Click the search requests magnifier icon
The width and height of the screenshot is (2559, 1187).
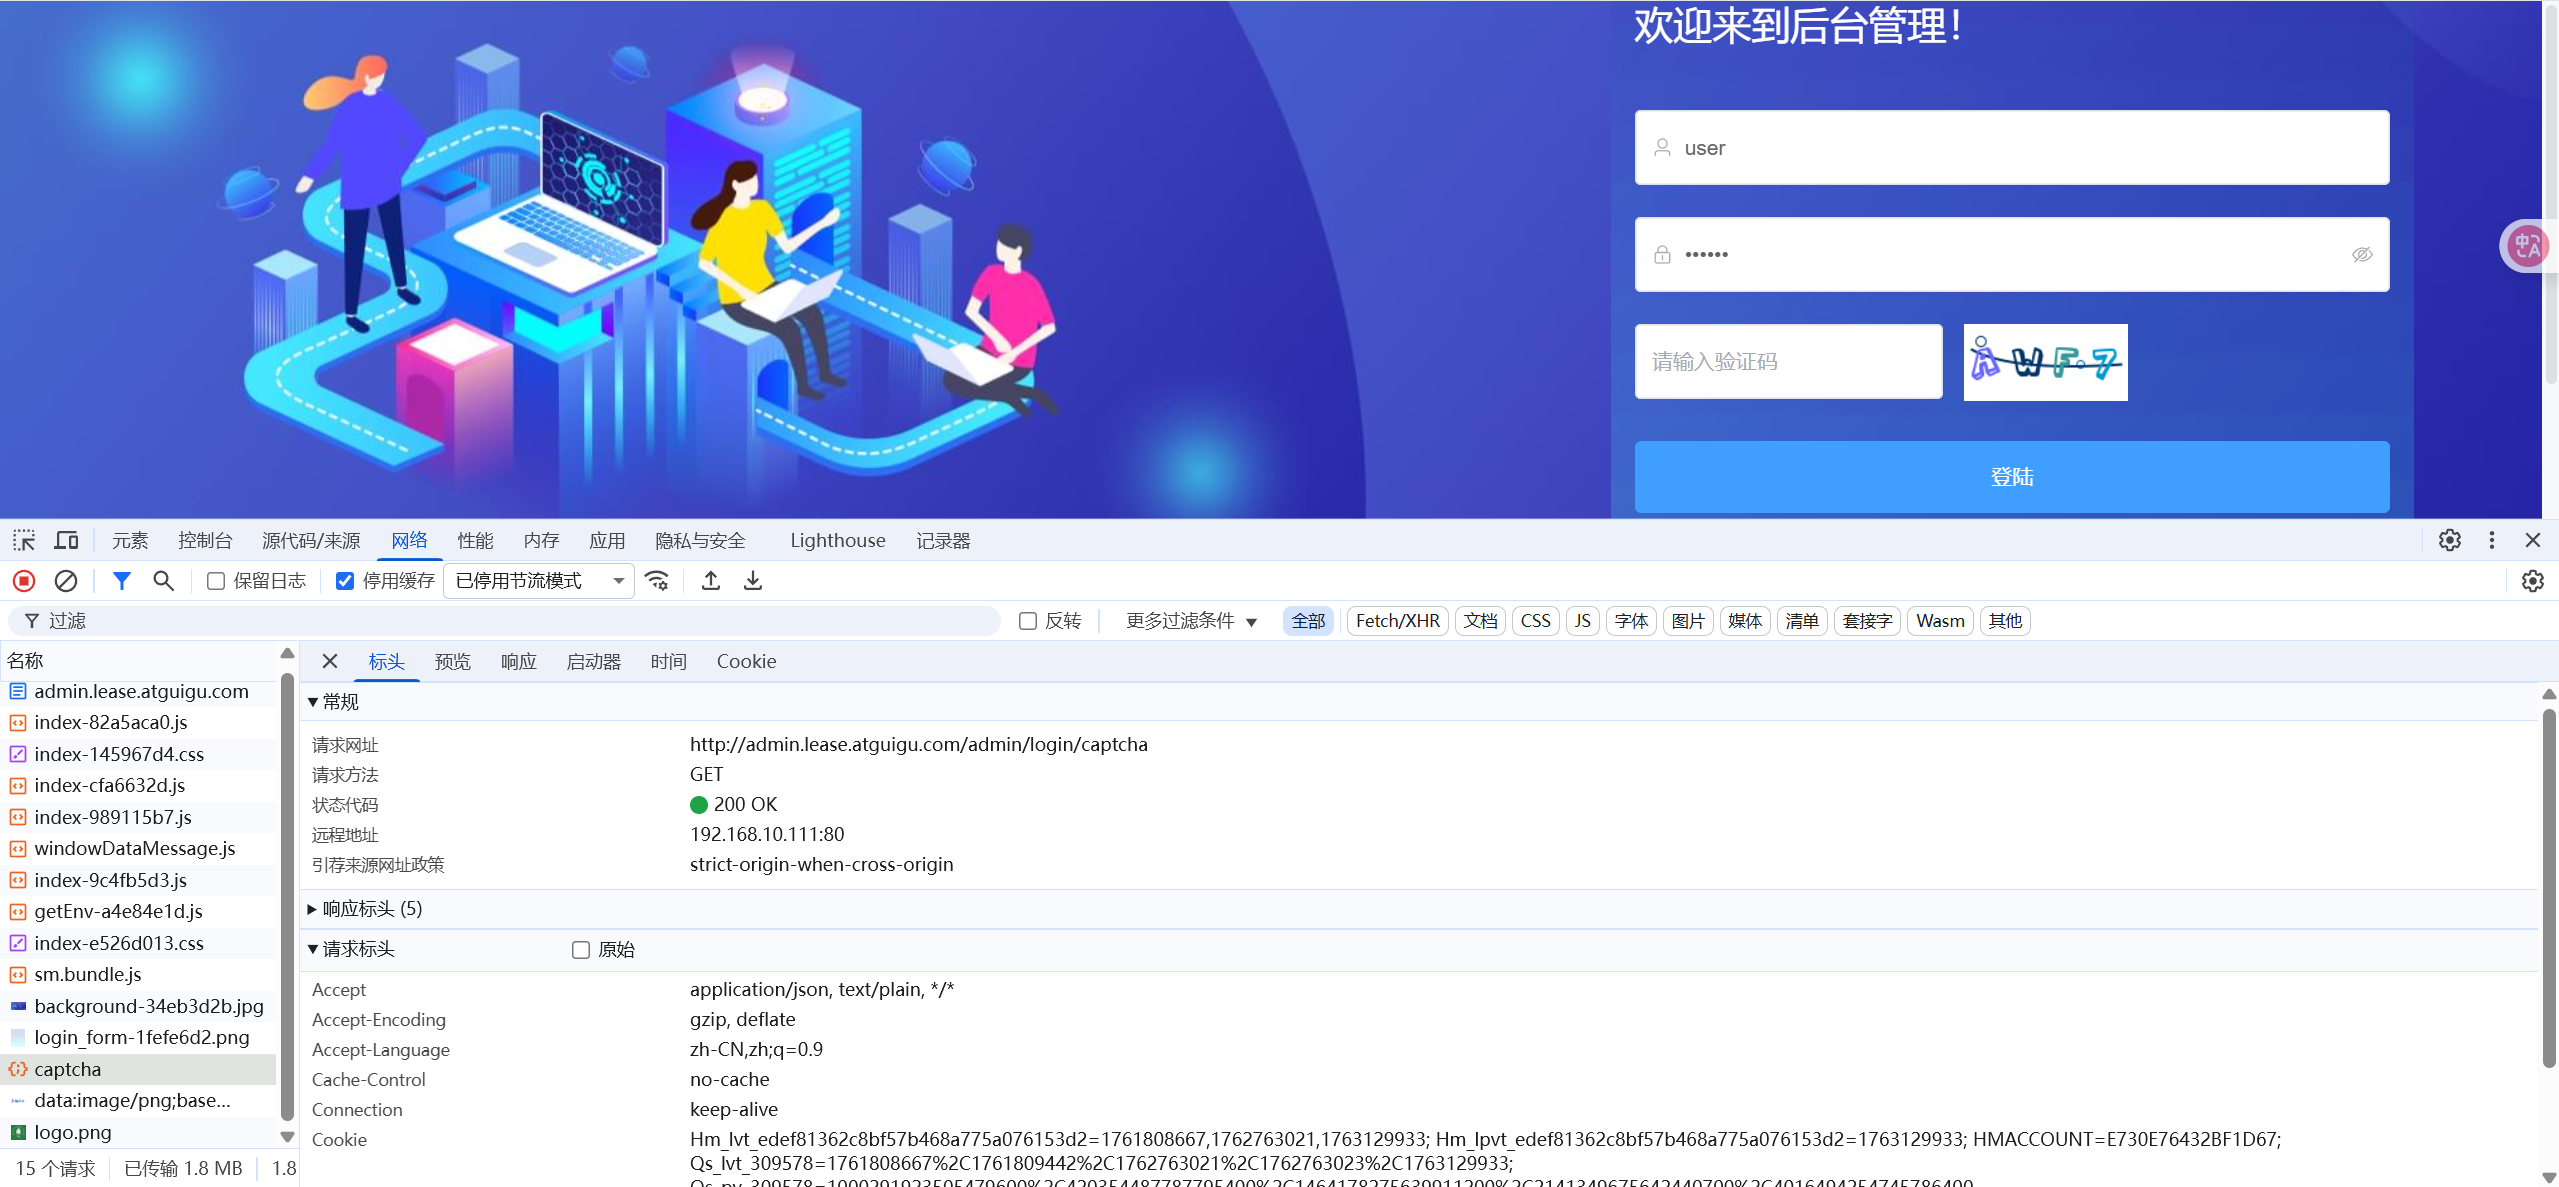click(163, 581)
